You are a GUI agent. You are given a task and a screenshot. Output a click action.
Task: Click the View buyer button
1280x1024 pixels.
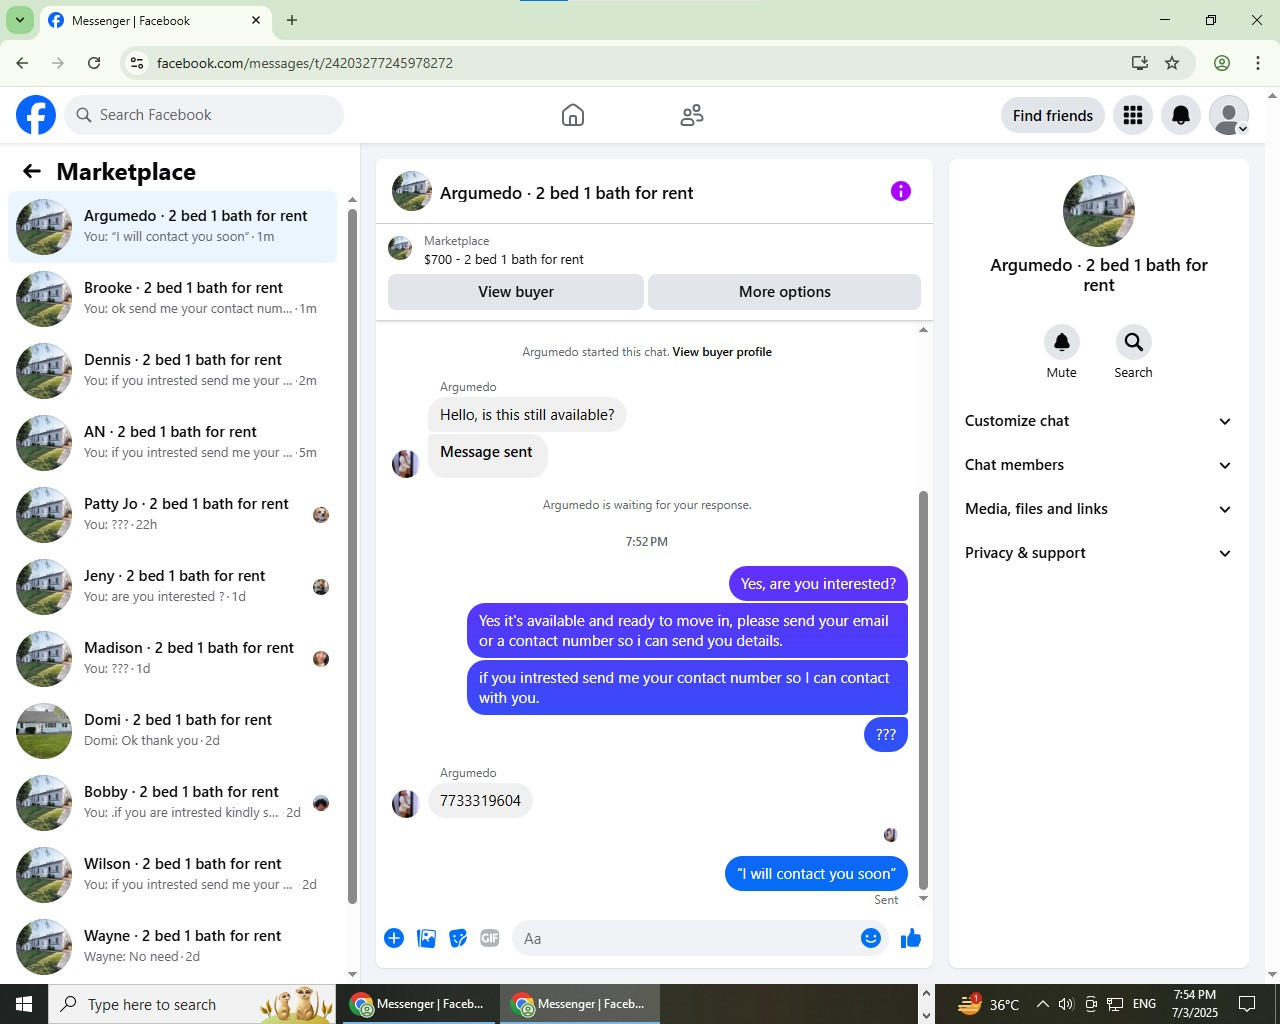pos(516,292)
